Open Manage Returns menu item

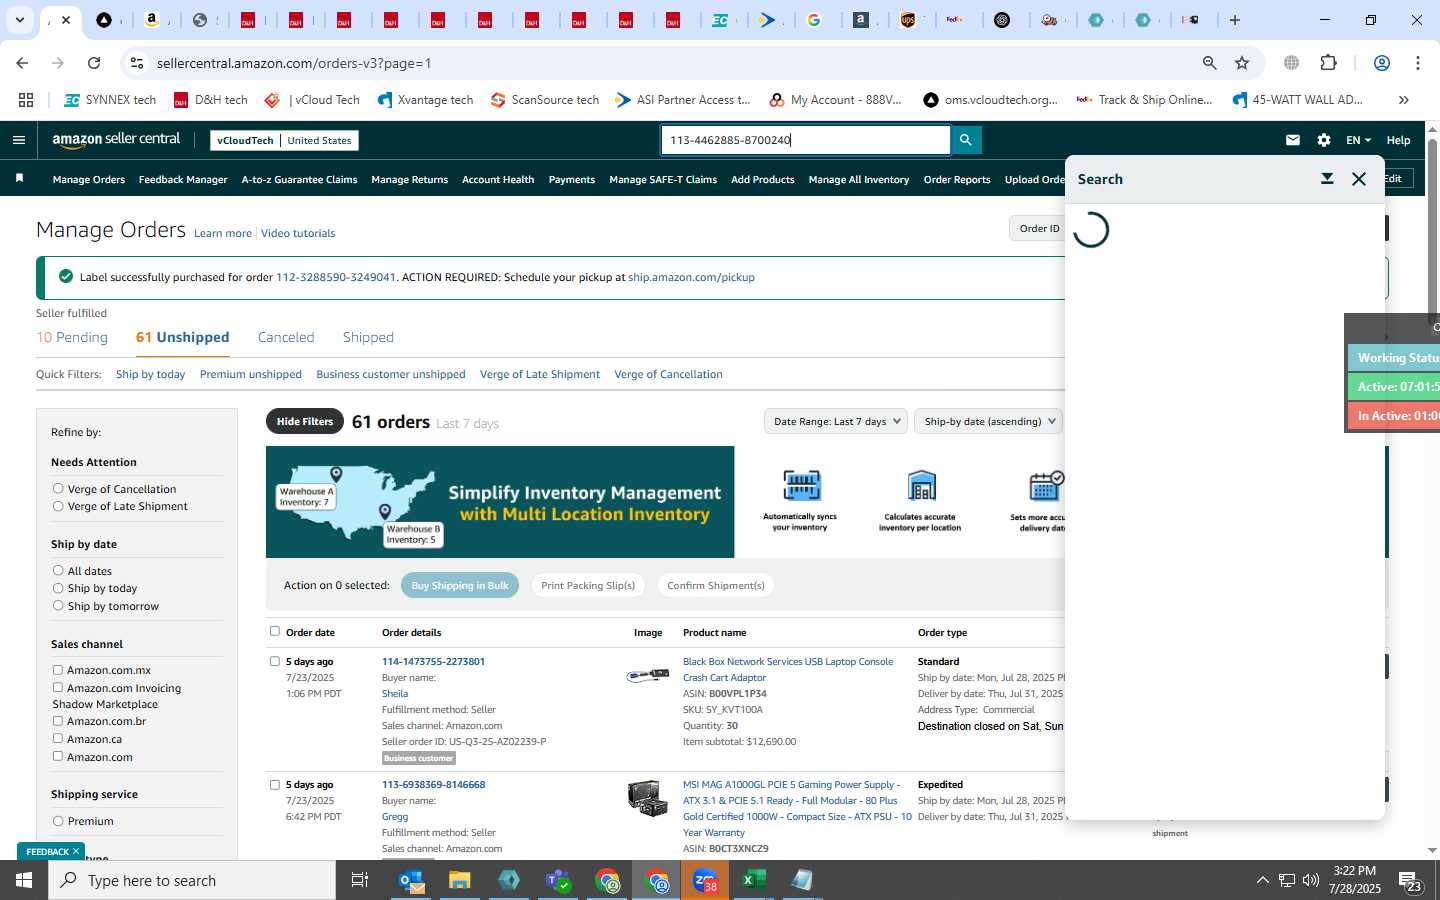coord(409,180)
